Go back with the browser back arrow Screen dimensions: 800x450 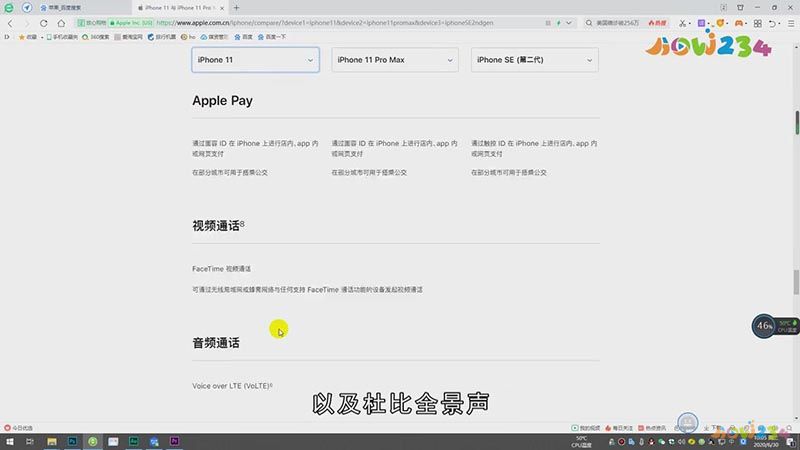(10, 23)
